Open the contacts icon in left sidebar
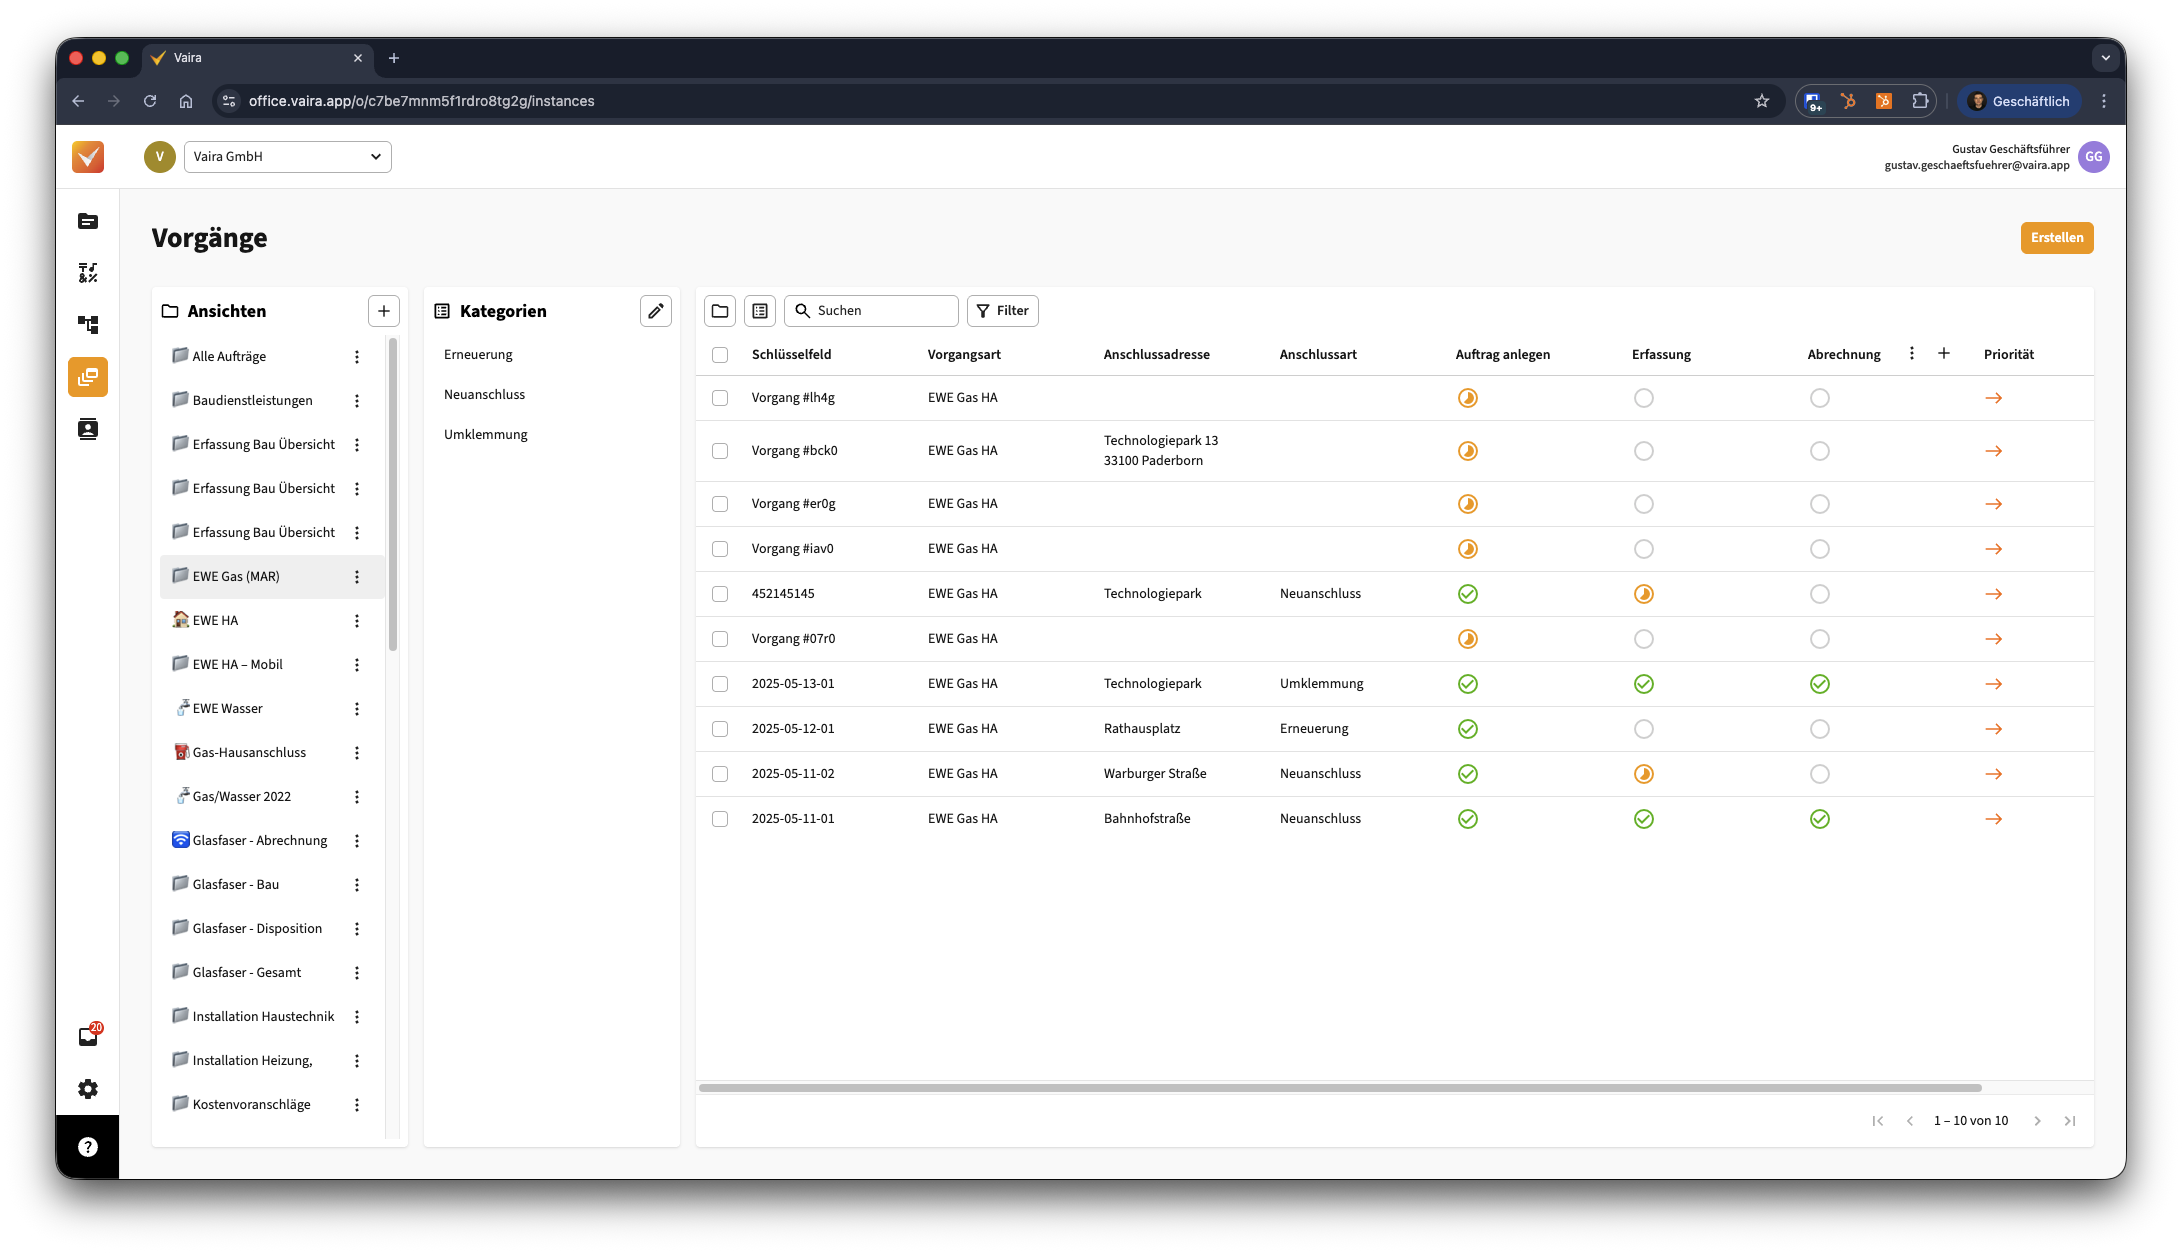The image size is (2182, 1253). tap(88, 429)
